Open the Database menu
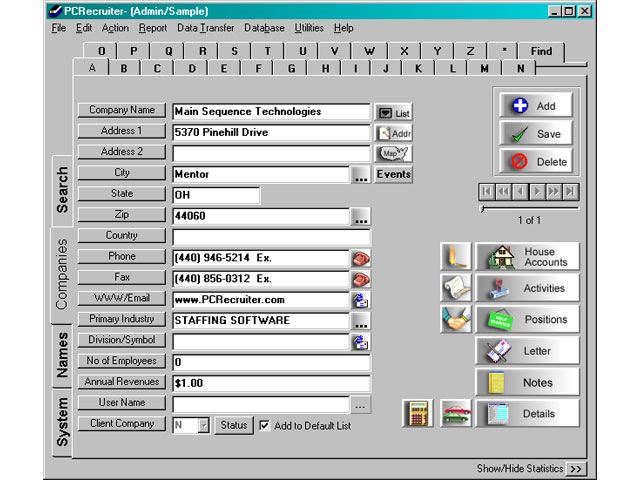This screenshot has width=640, height=480. [x=264, y=28]
